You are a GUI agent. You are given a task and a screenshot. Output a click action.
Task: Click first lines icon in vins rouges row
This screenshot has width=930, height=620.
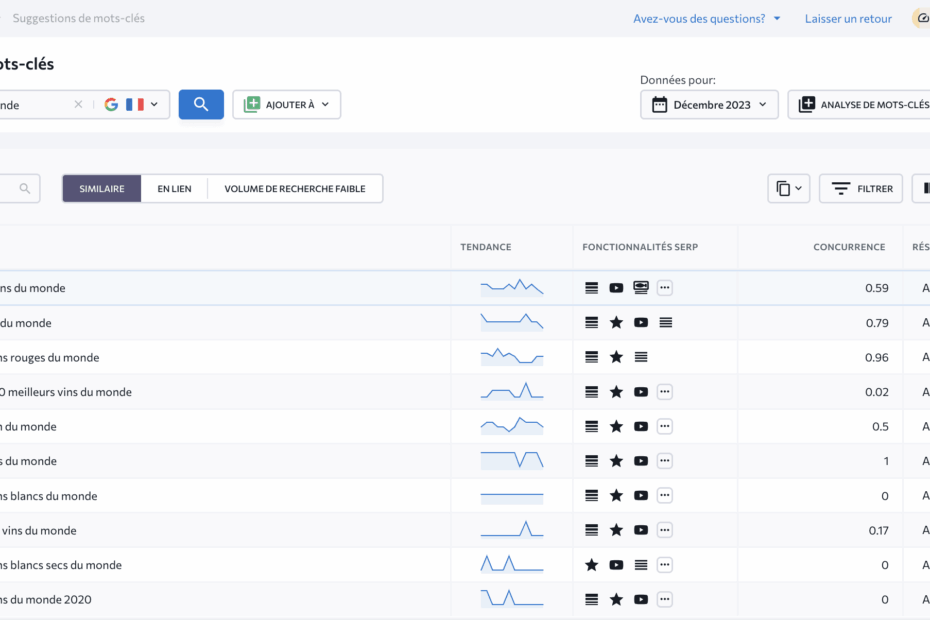tap(591, 357)
